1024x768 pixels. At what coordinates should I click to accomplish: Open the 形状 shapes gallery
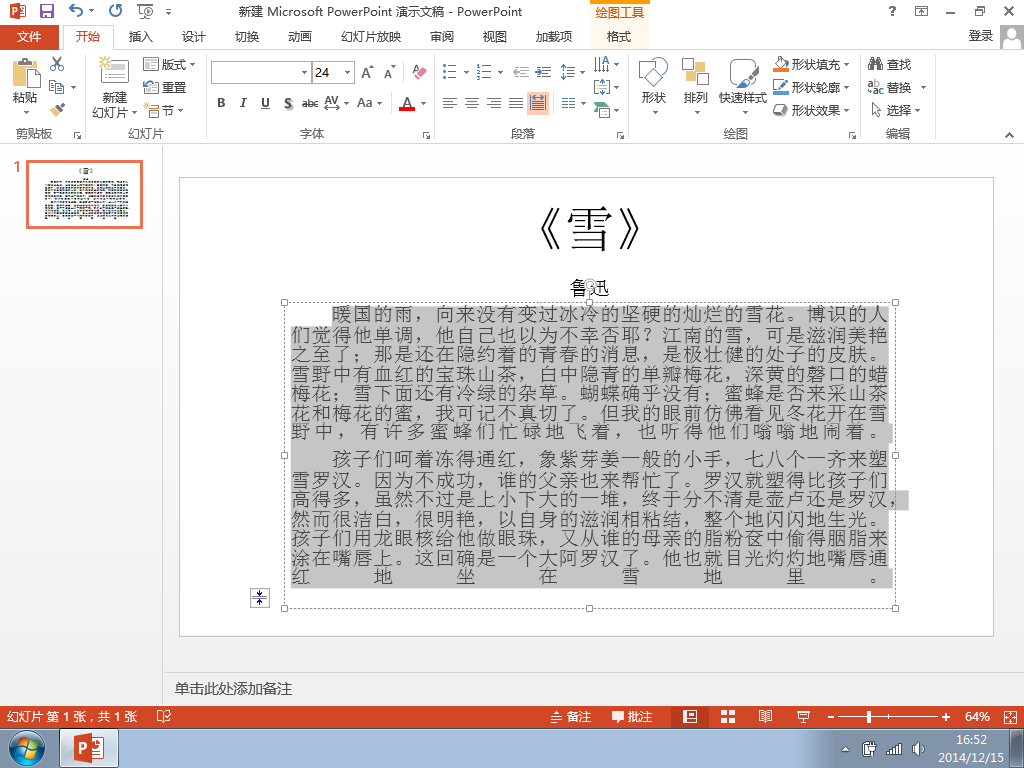pos(653,88)
